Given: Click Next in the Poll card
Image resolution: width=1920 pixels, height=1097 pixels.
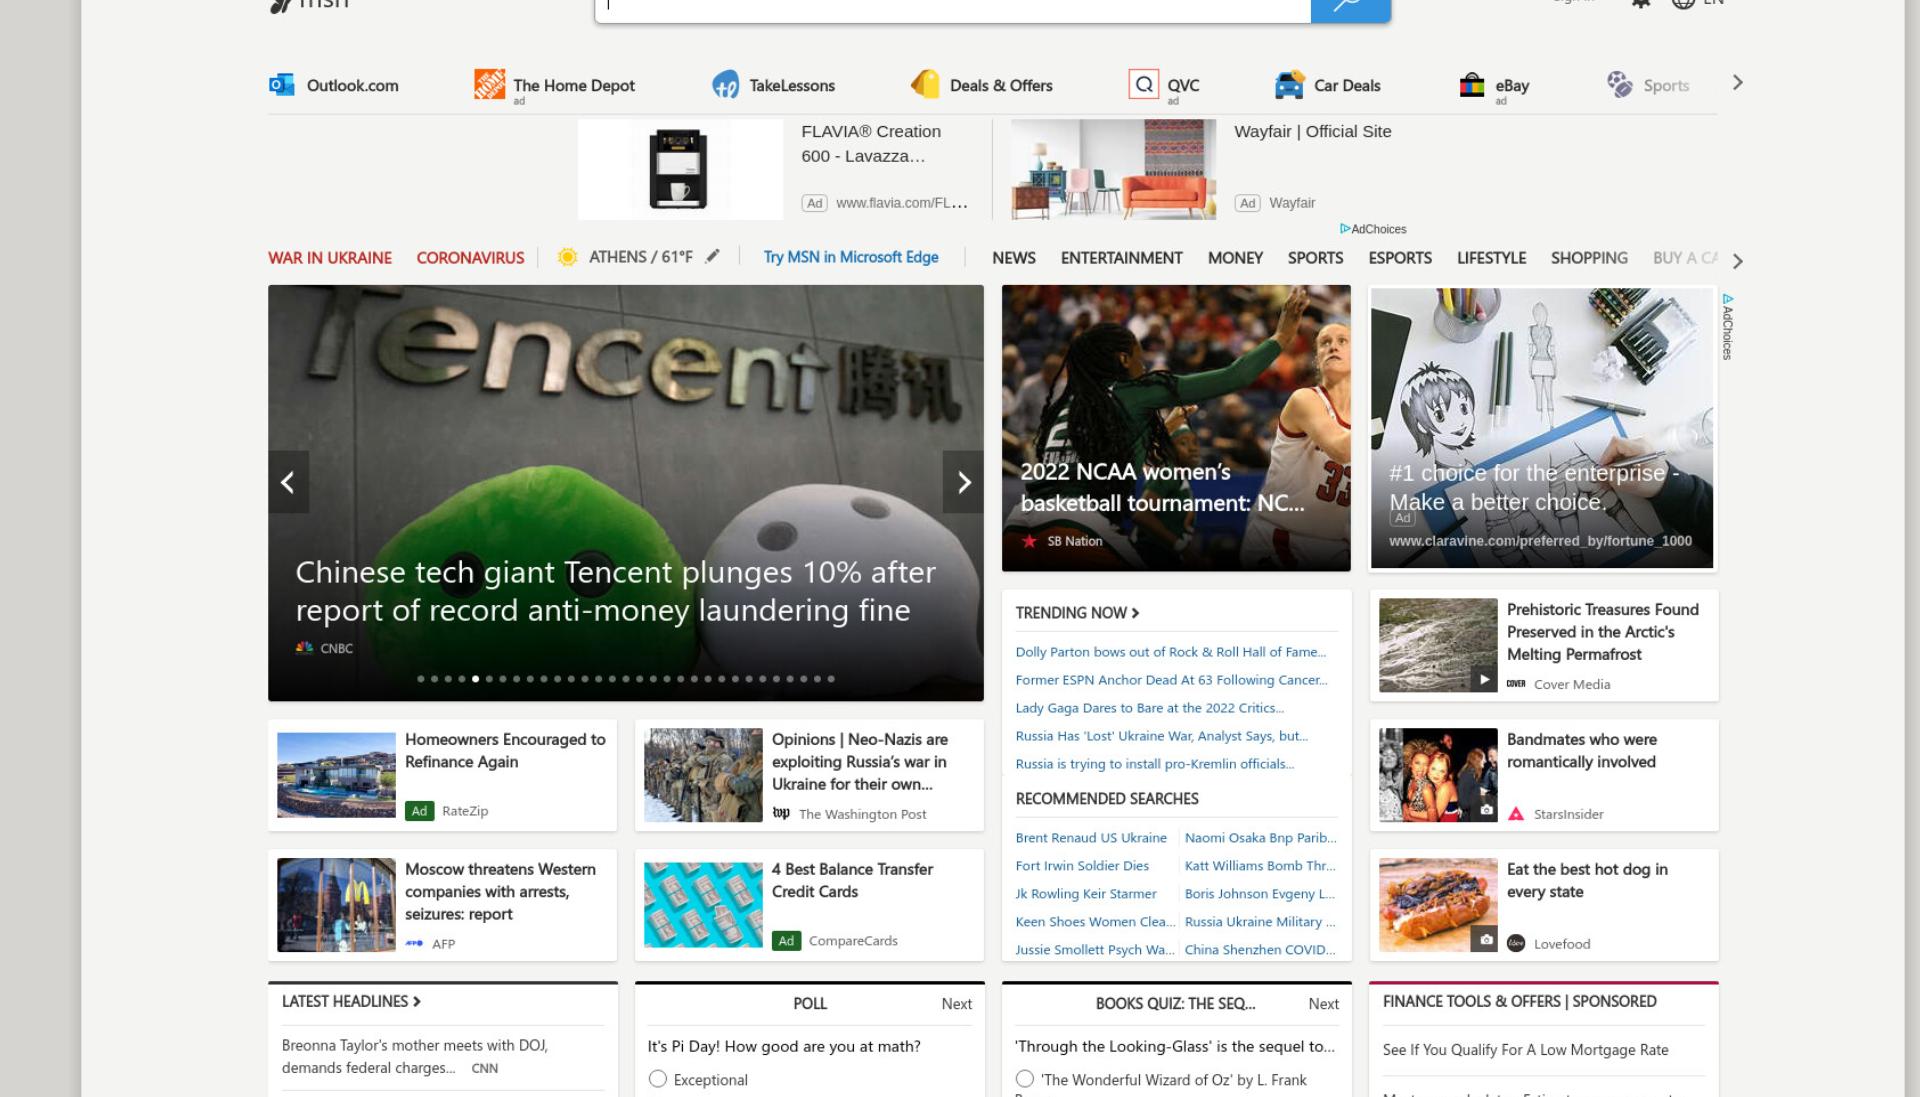Looking at the screenshot, I should (x=956, y=1004).
